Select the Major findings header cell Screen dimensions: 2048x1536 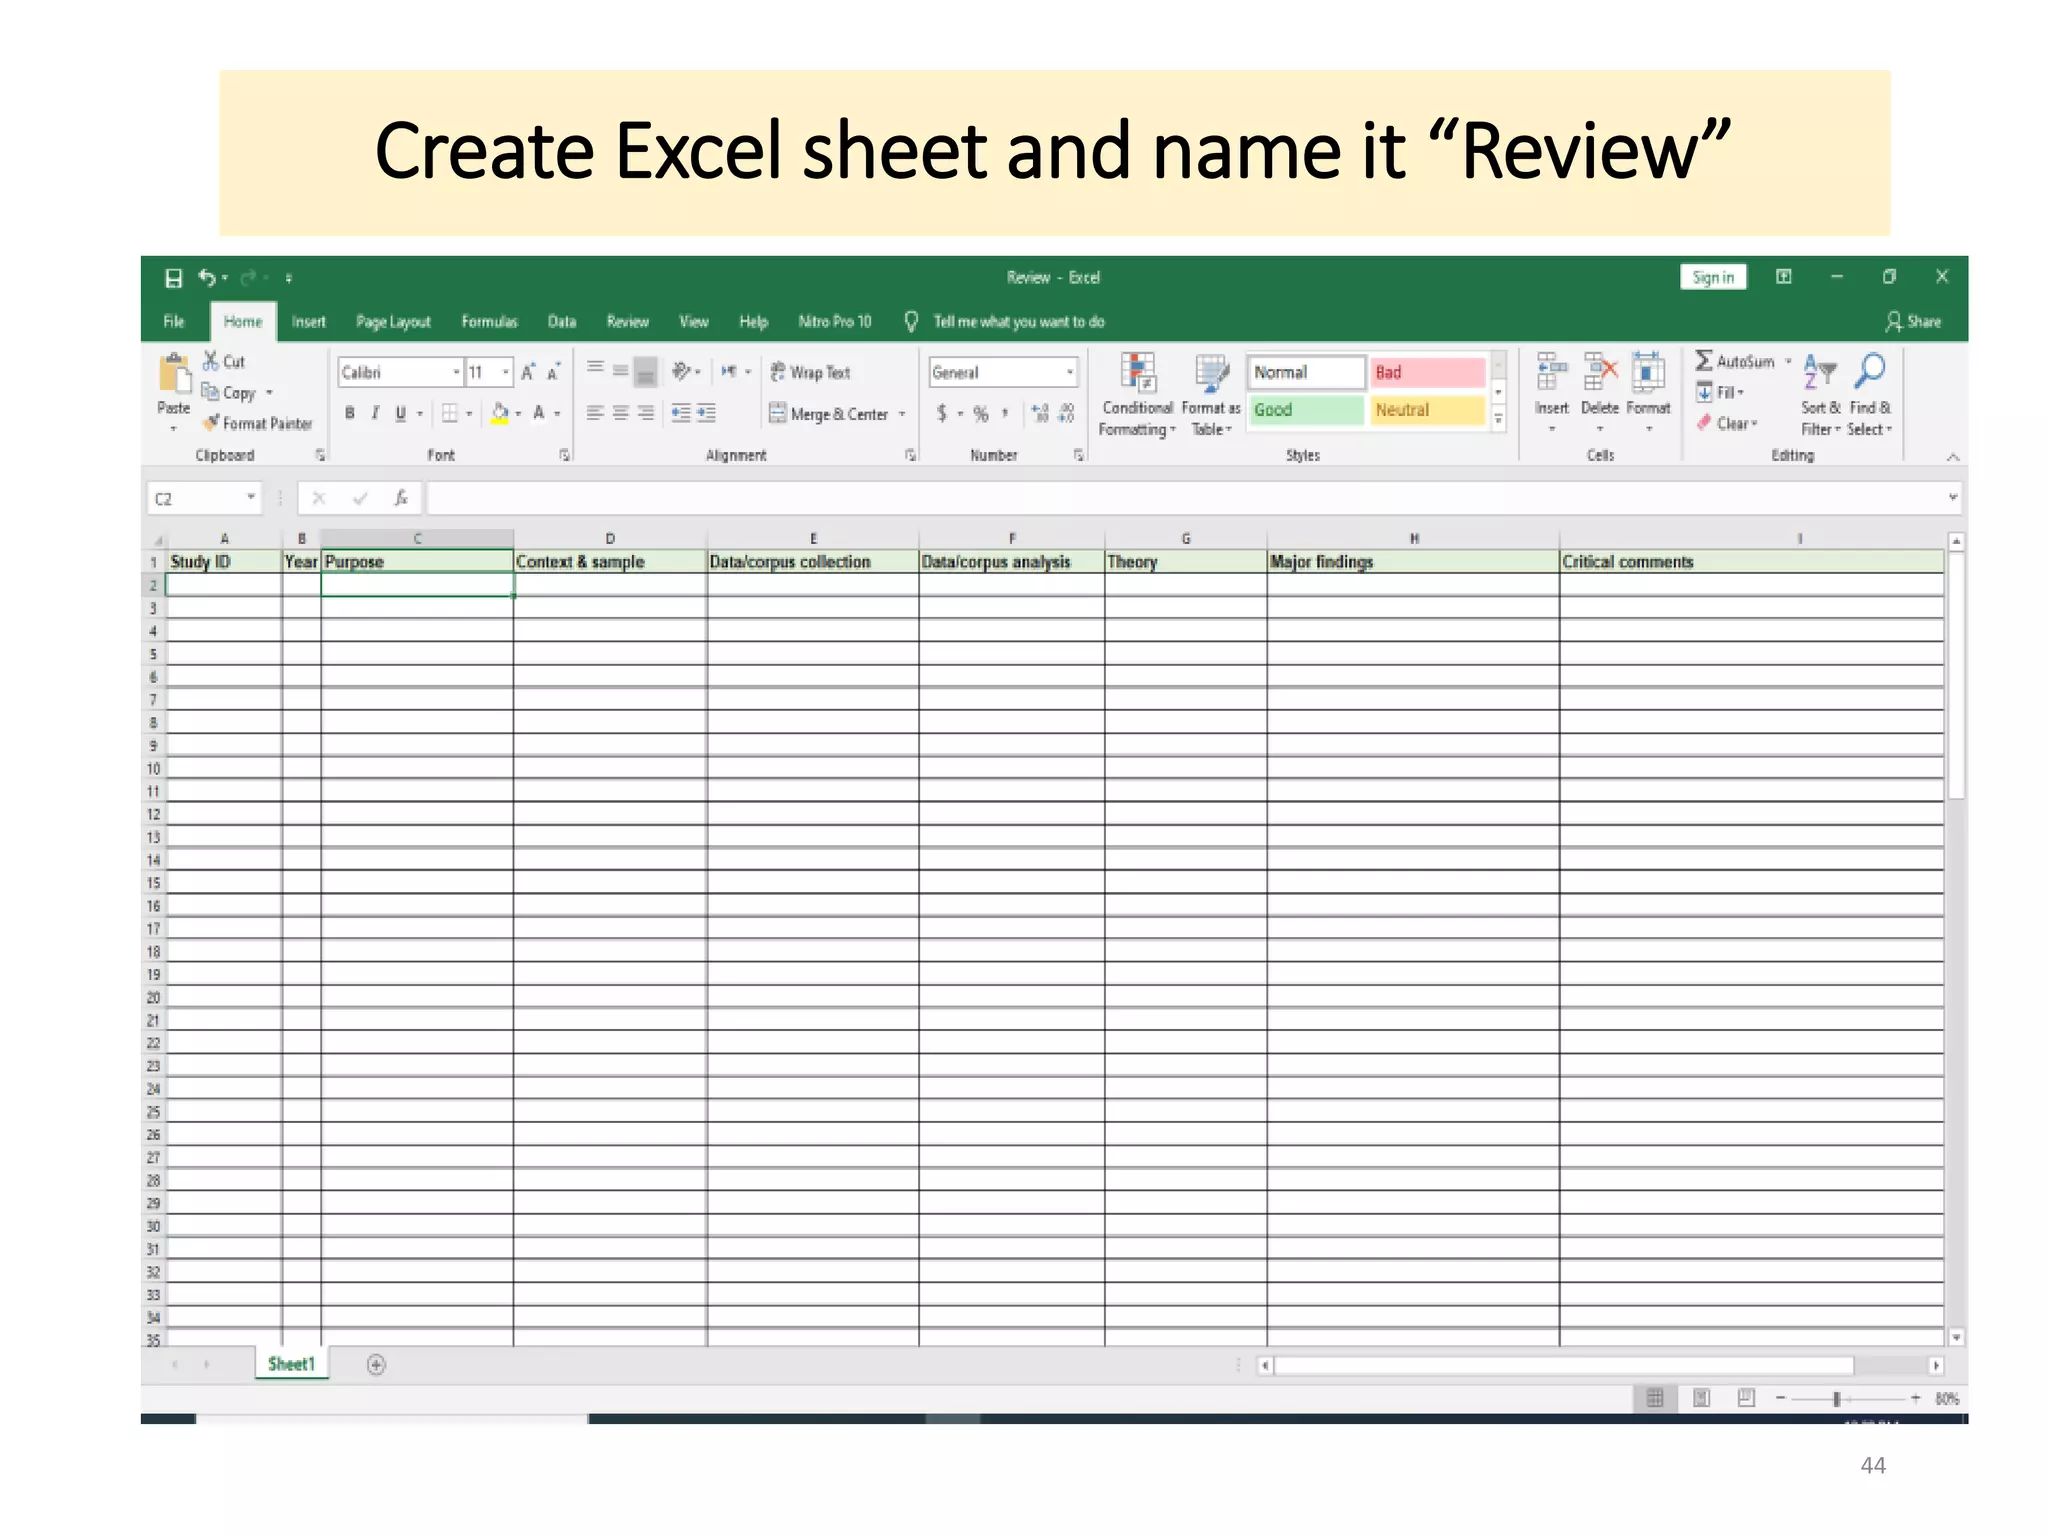(1412, 561)
